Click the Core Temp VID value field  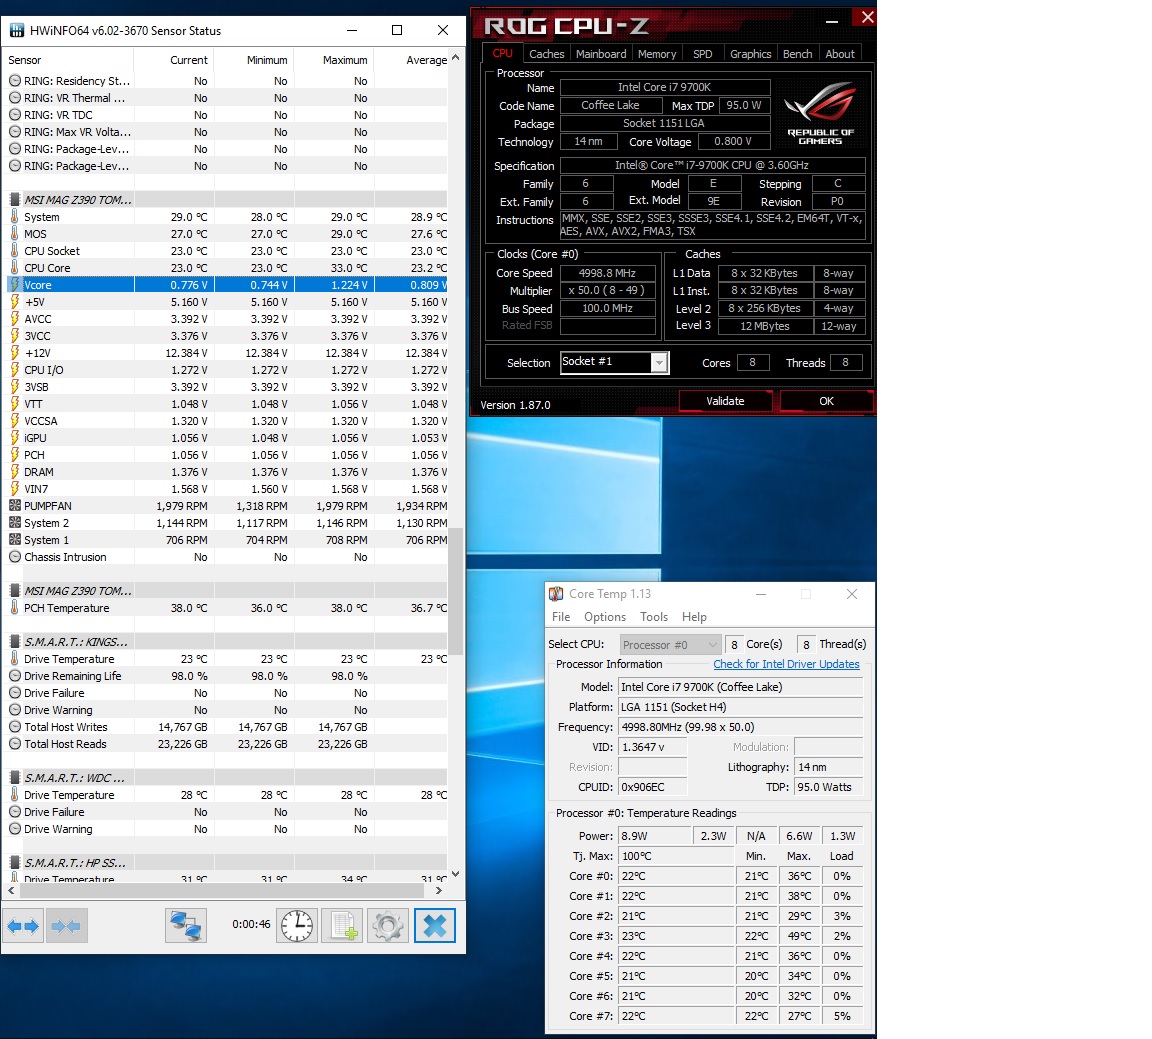pos(653,747)
